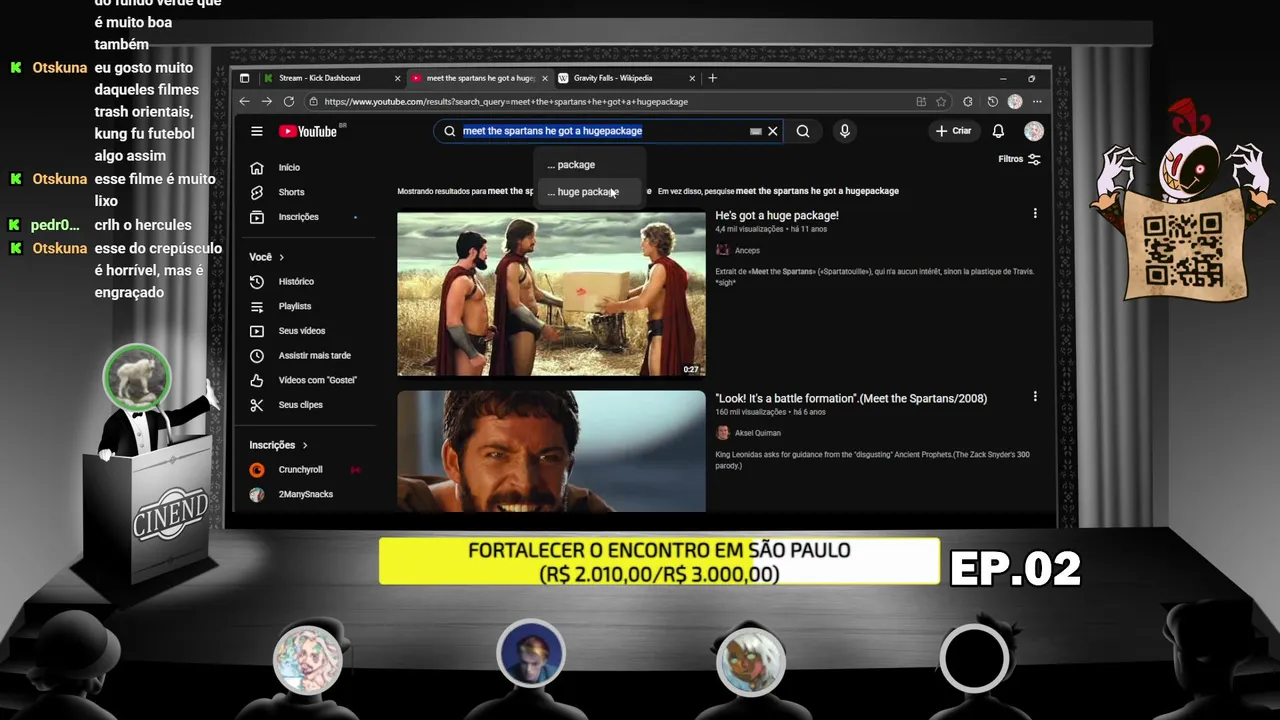Select the '... huge package' search suggestion
This screenshot has width=1280, height=720.
click(x=589, y=192)
